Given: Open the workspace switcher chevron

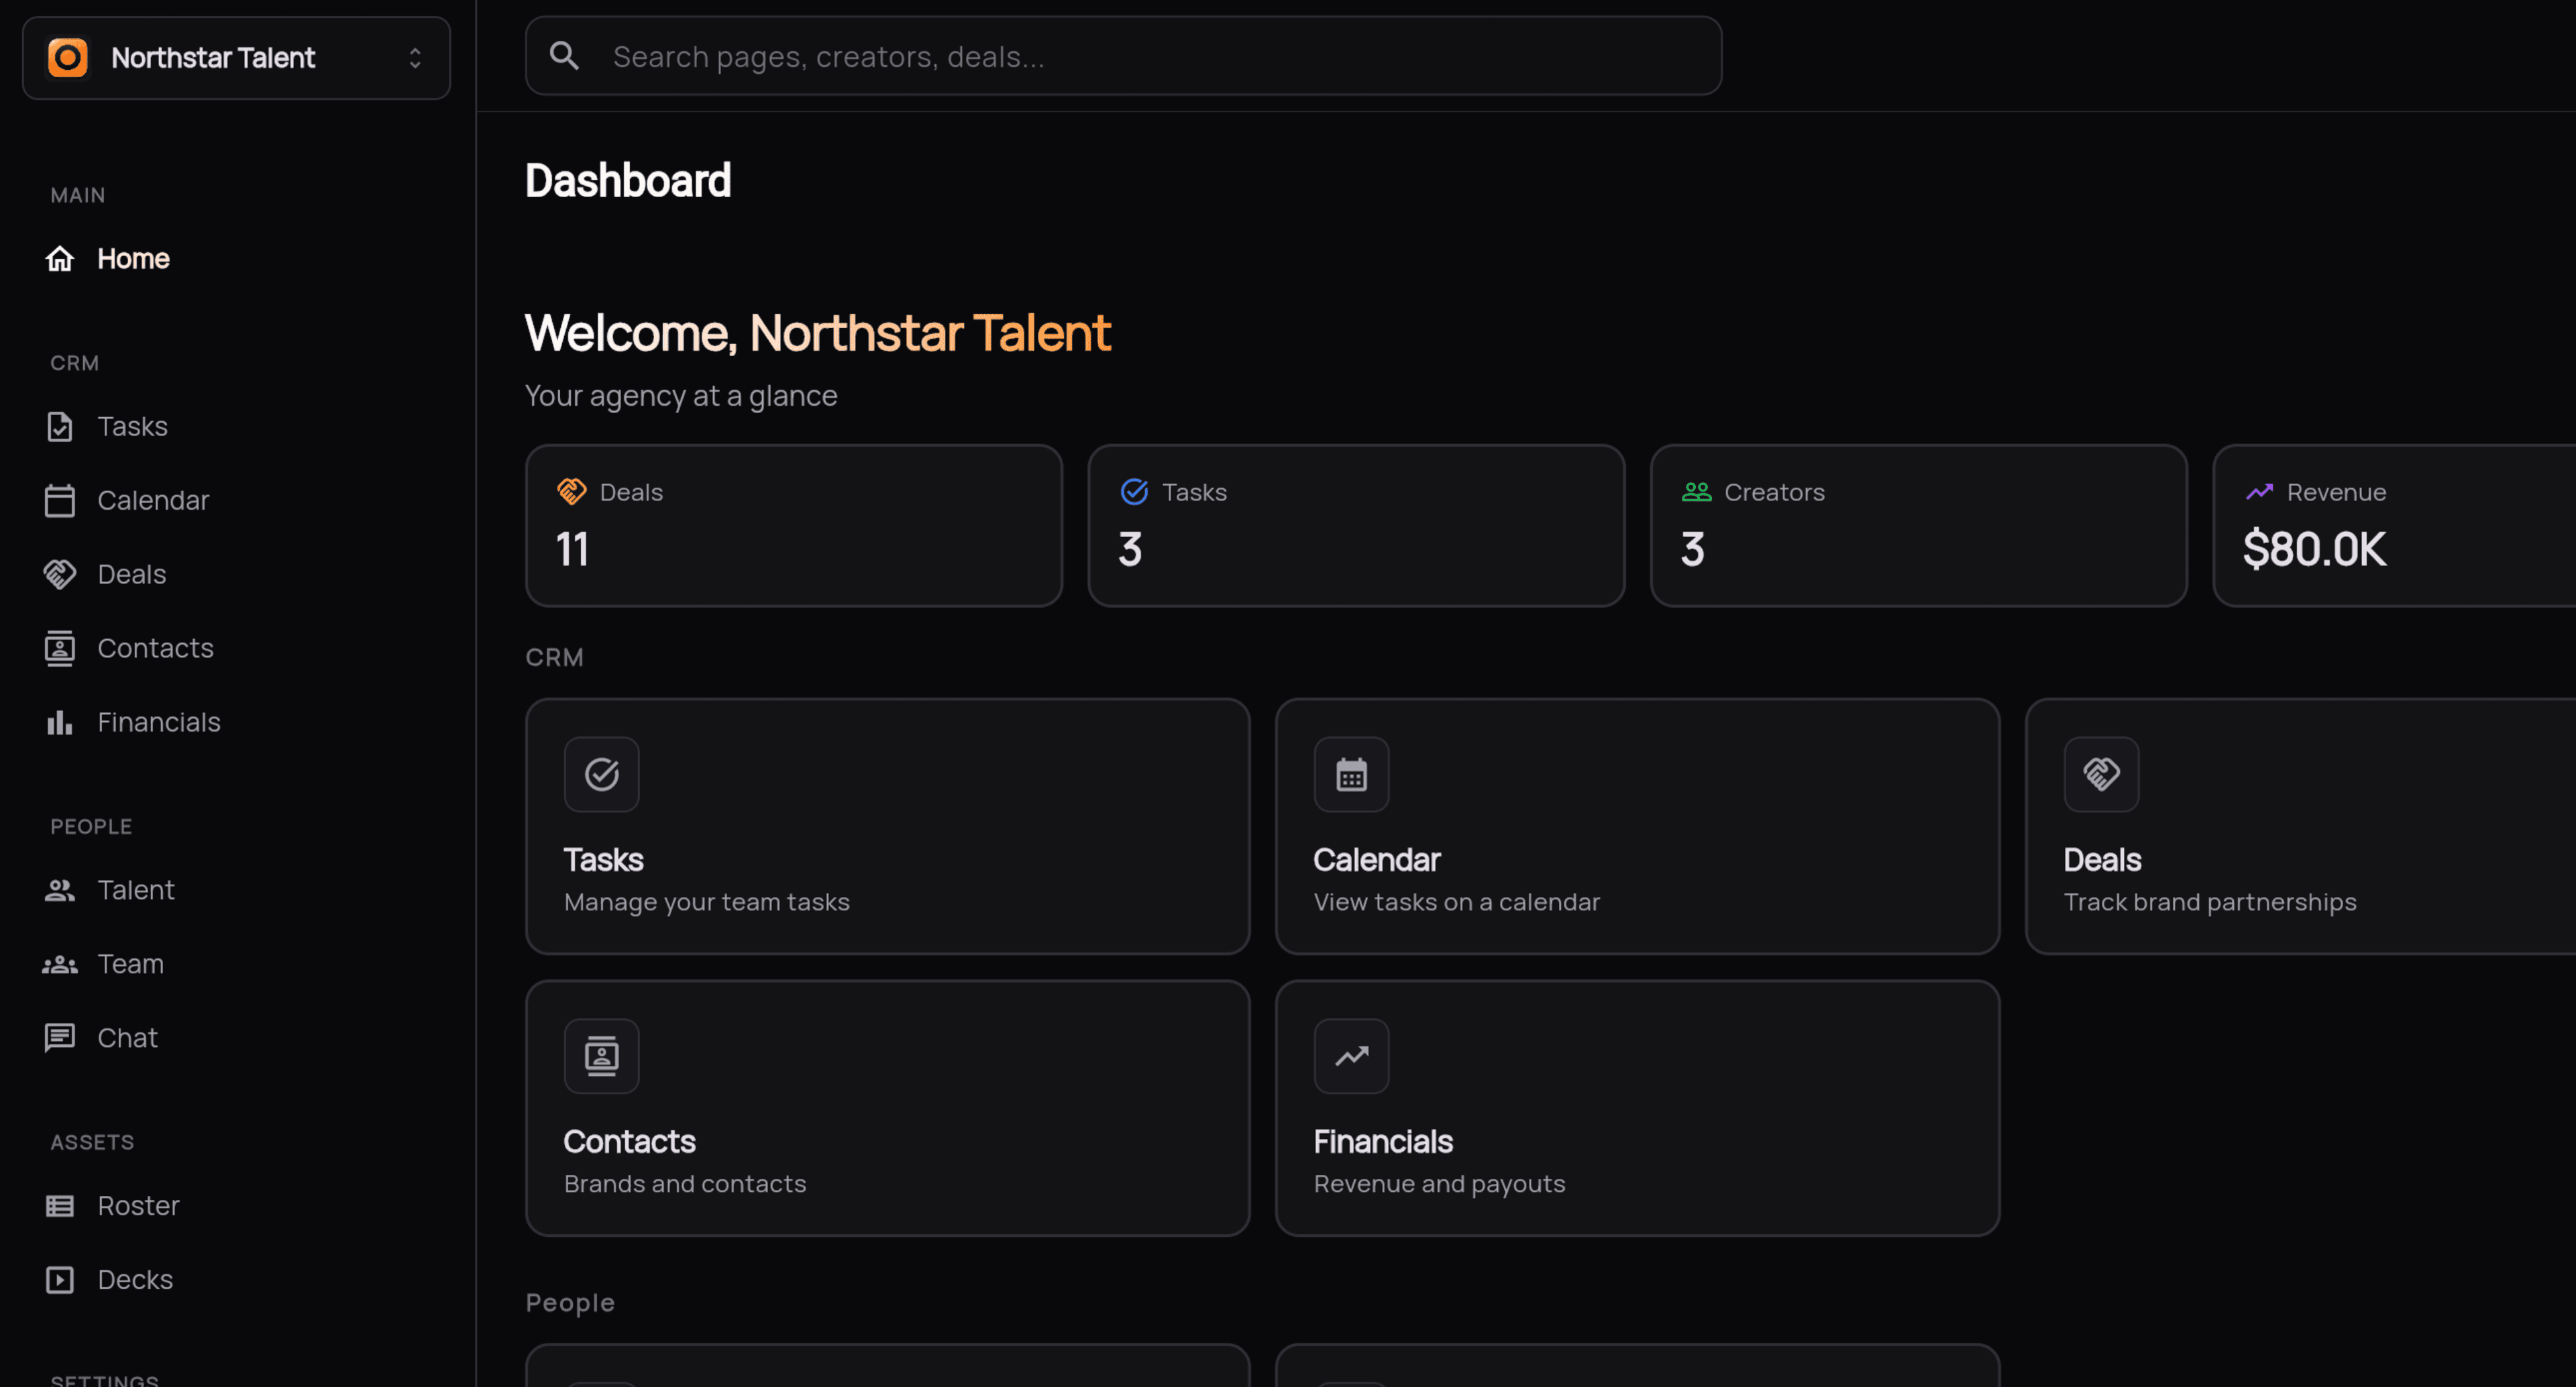Looking at the screenshot, I should click(x=416, y=57).
